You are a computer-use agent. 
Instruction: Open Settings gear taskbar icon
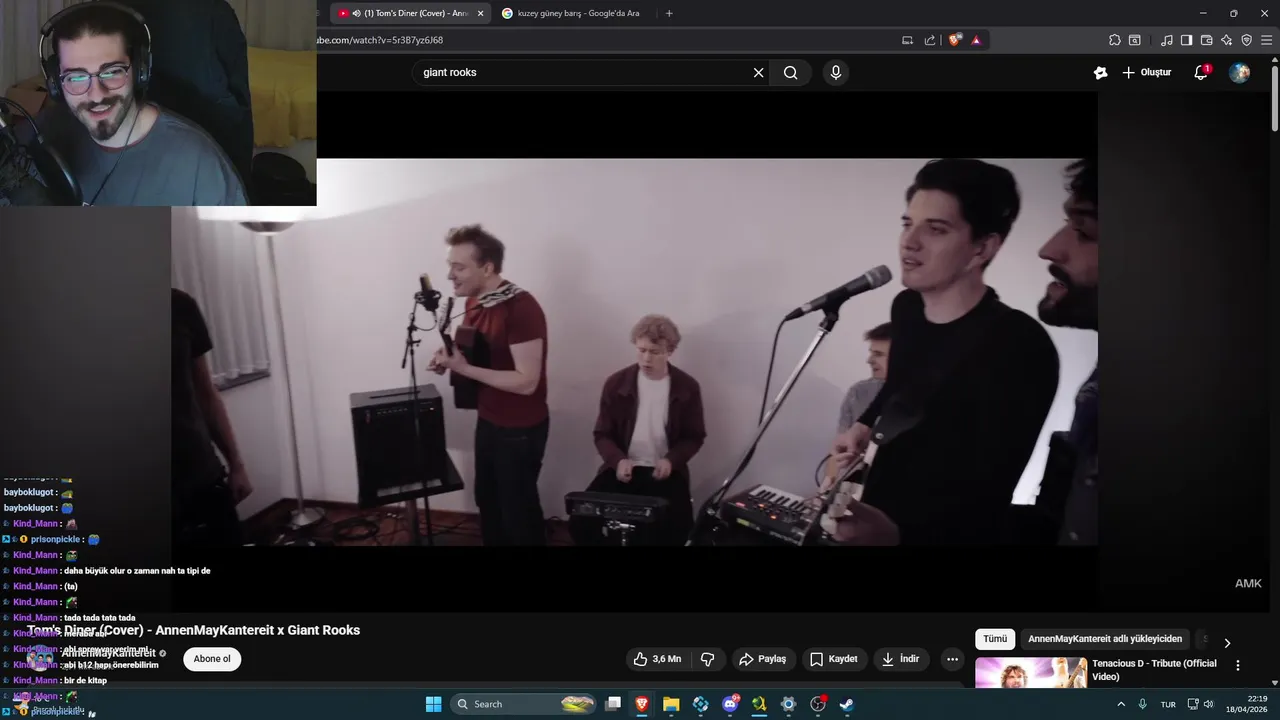point(788,704)
